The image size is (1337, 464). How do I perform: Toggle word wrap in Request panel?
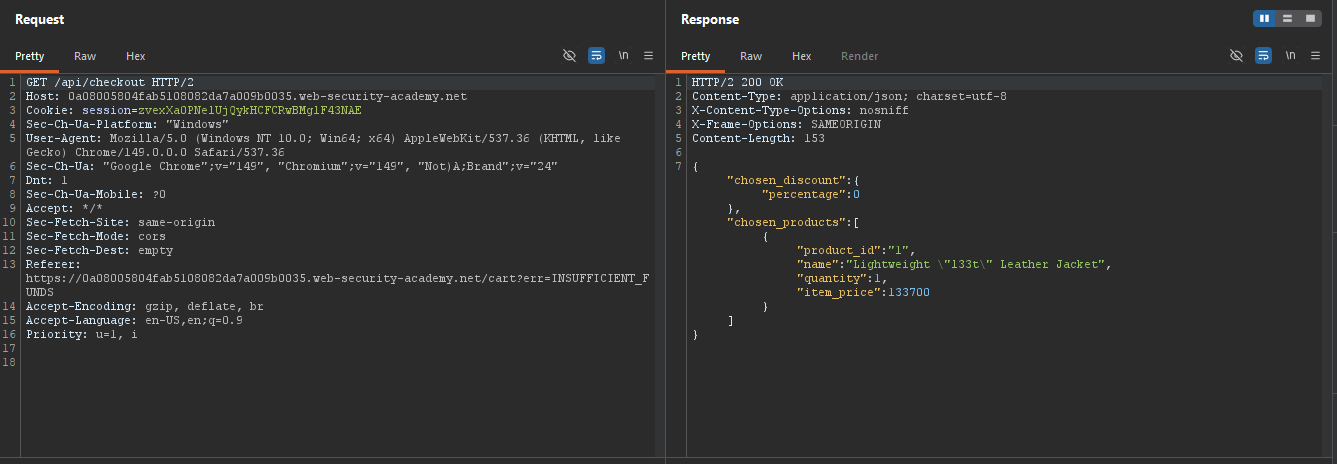click(x=596, y=56)
